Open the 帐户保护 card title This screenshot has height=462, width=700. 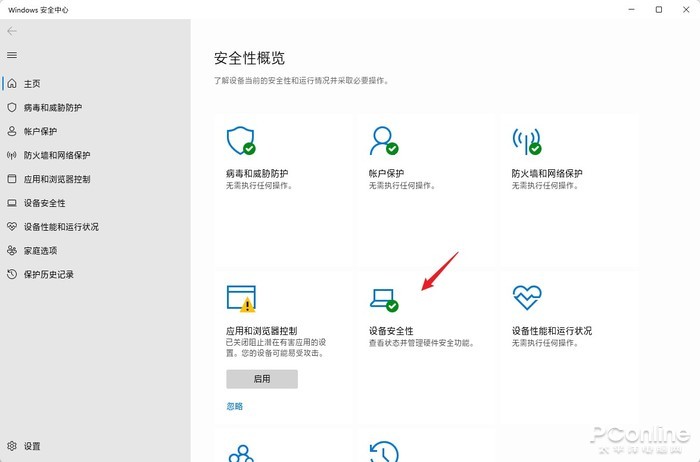pyautogui.click(x=386, y=173)
